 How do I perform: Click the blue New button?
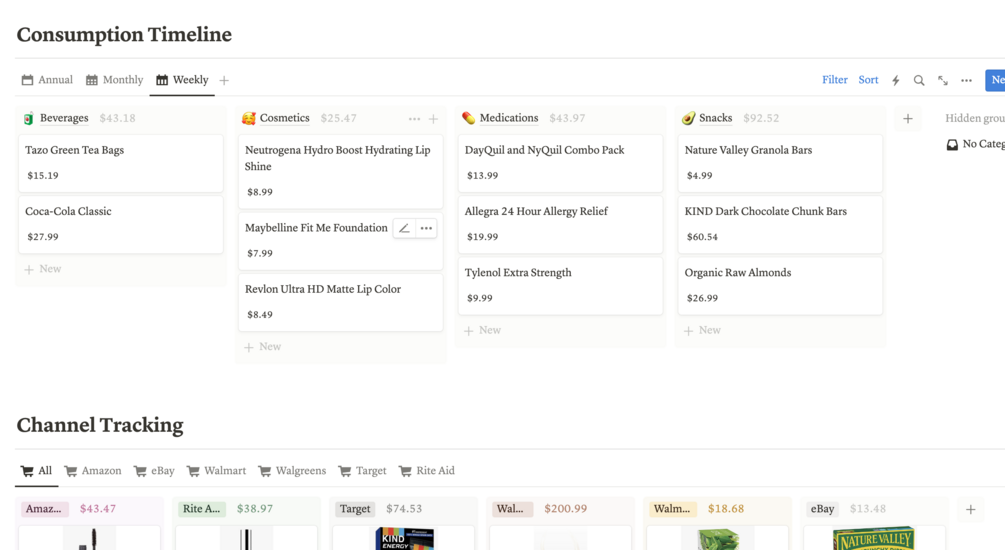point(995,80)
